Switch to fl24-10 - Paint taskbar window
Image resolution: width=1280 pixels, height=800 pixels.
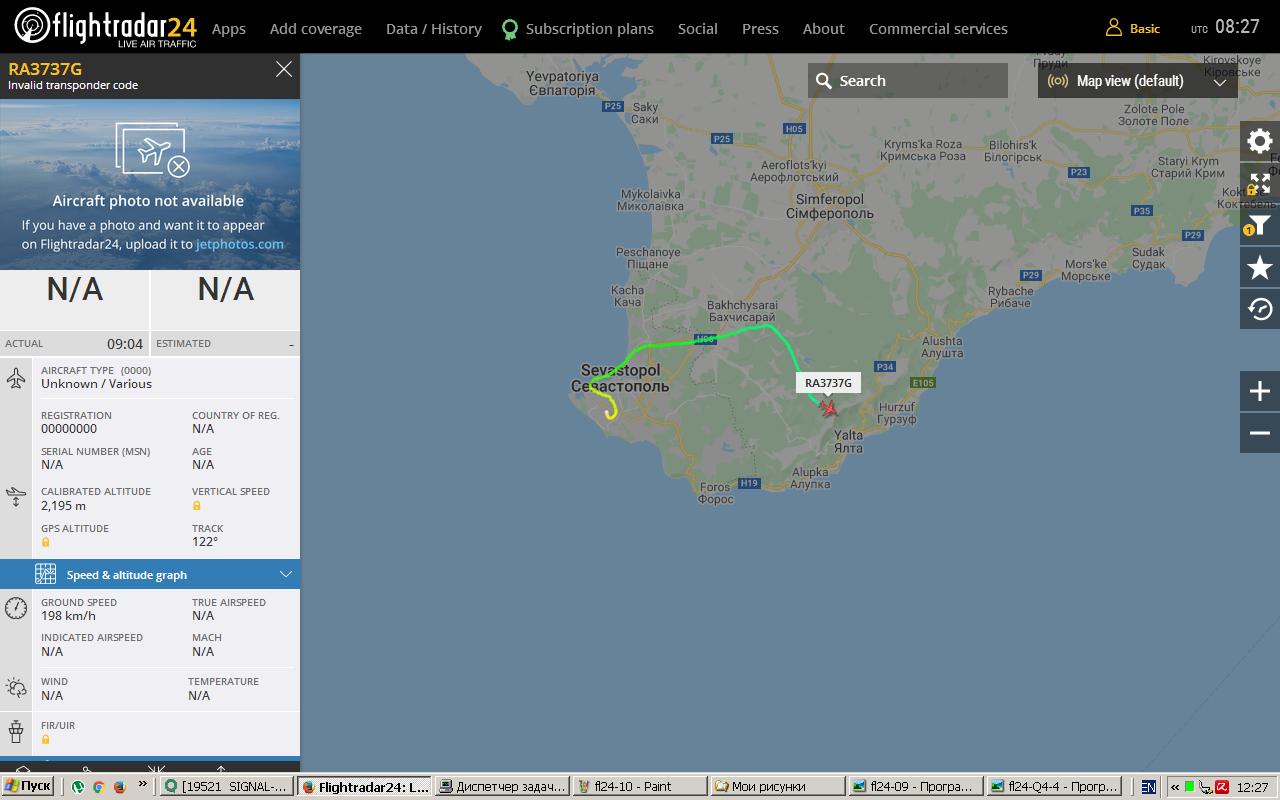coord(639,787)
